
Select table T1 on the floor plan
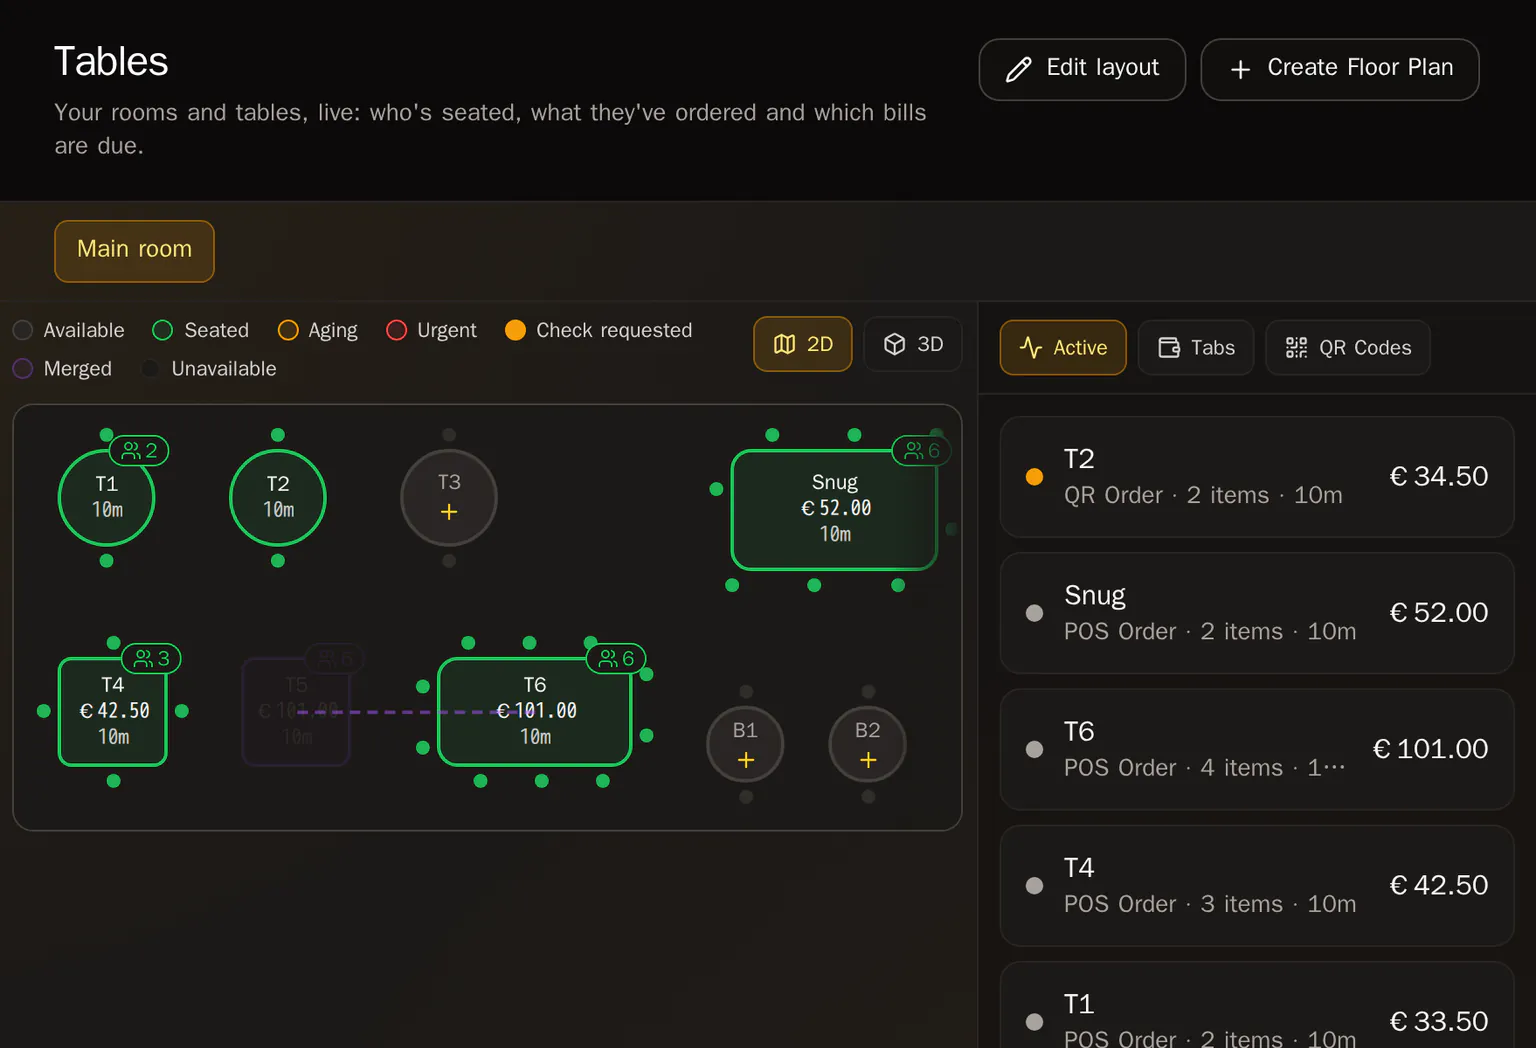tap(107, 497)
